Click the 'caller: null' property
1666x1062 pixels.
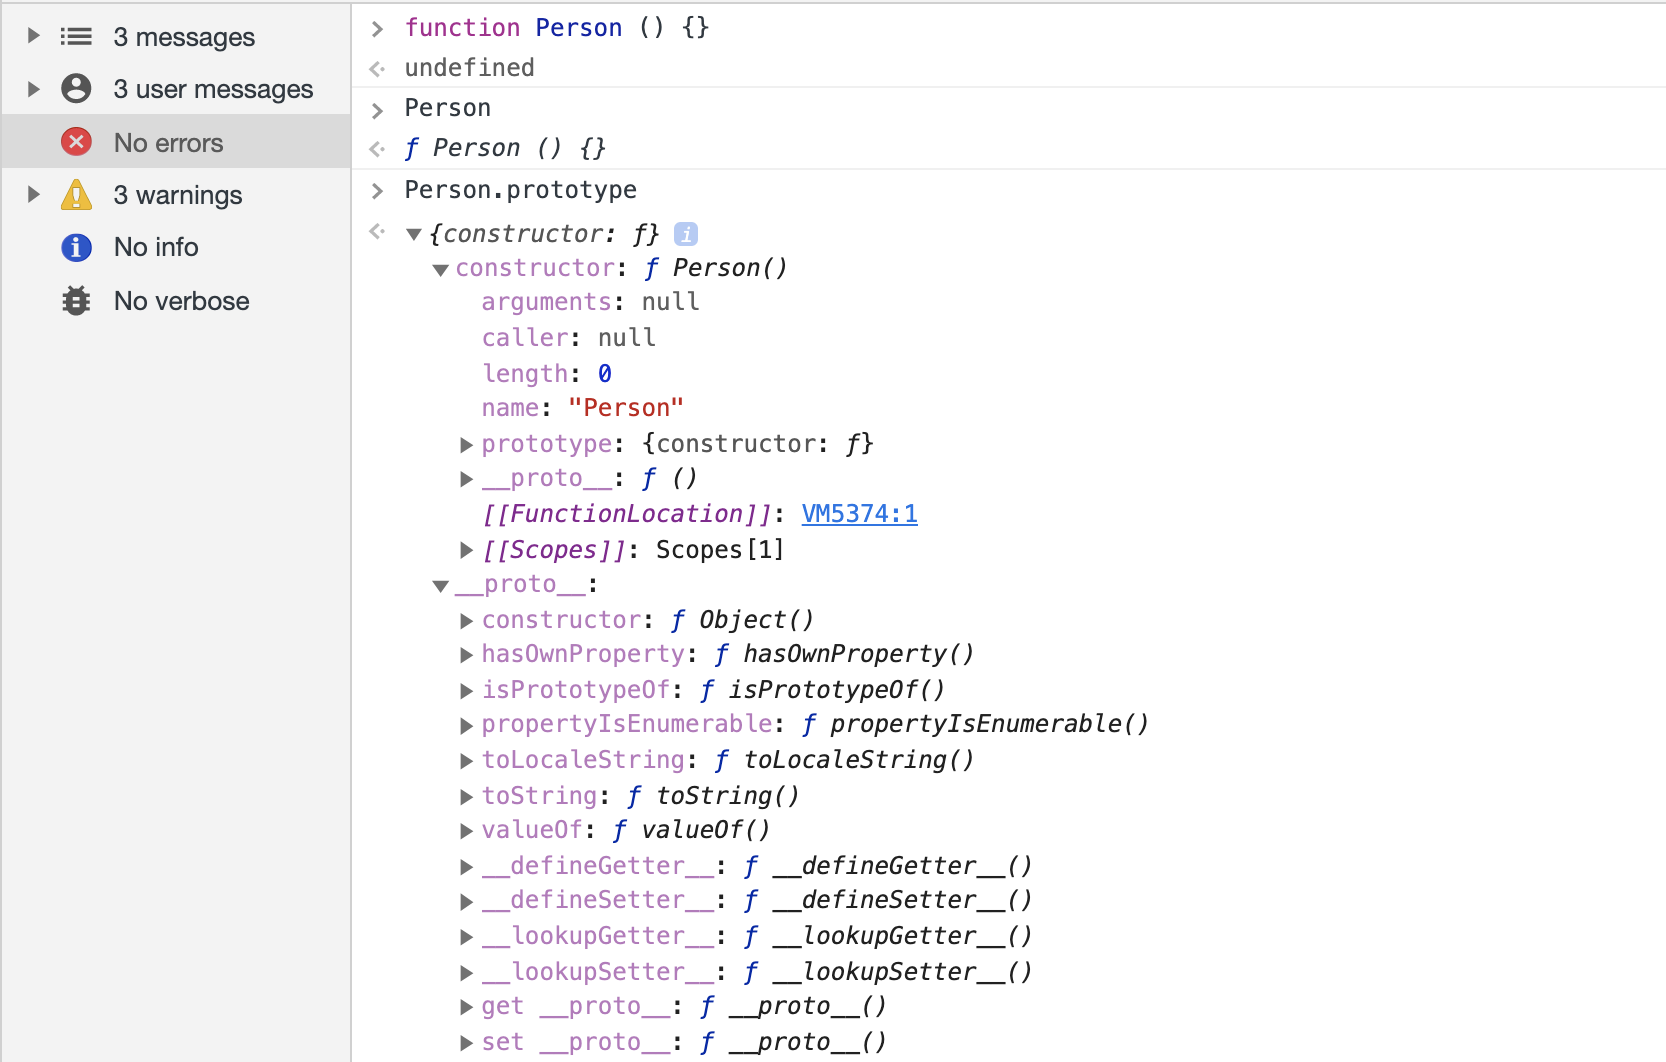point(568,338)
